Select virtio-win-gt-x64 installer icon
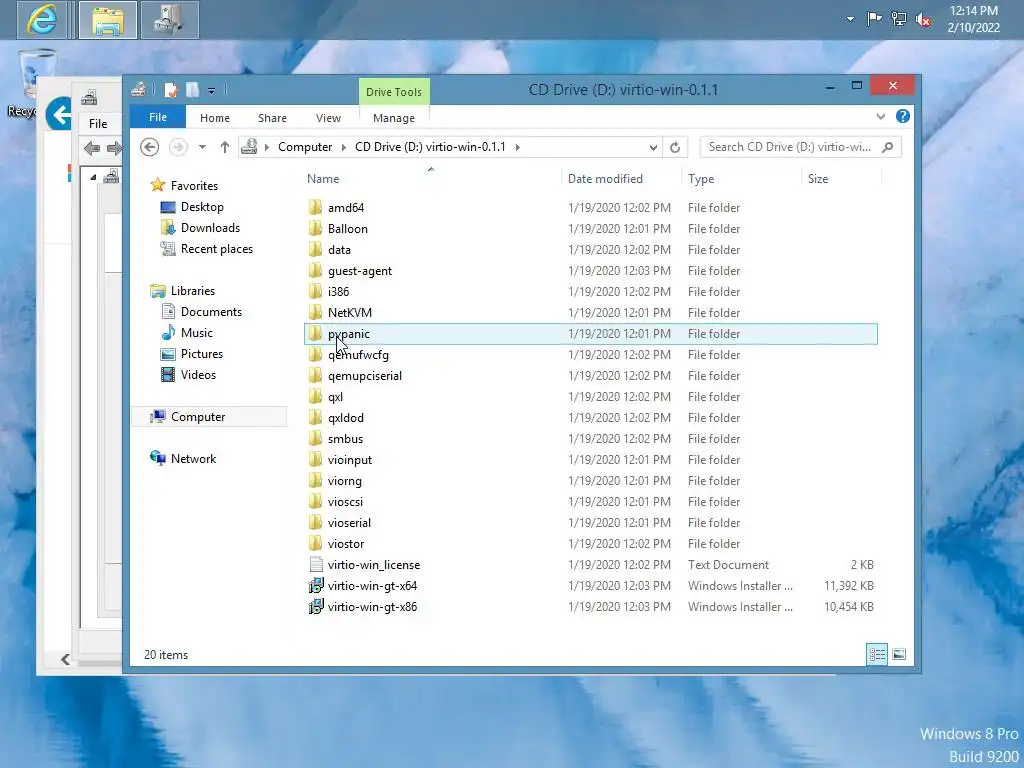Image resolution: width=1024 pixels, height=768 pixels. [315, 586]
